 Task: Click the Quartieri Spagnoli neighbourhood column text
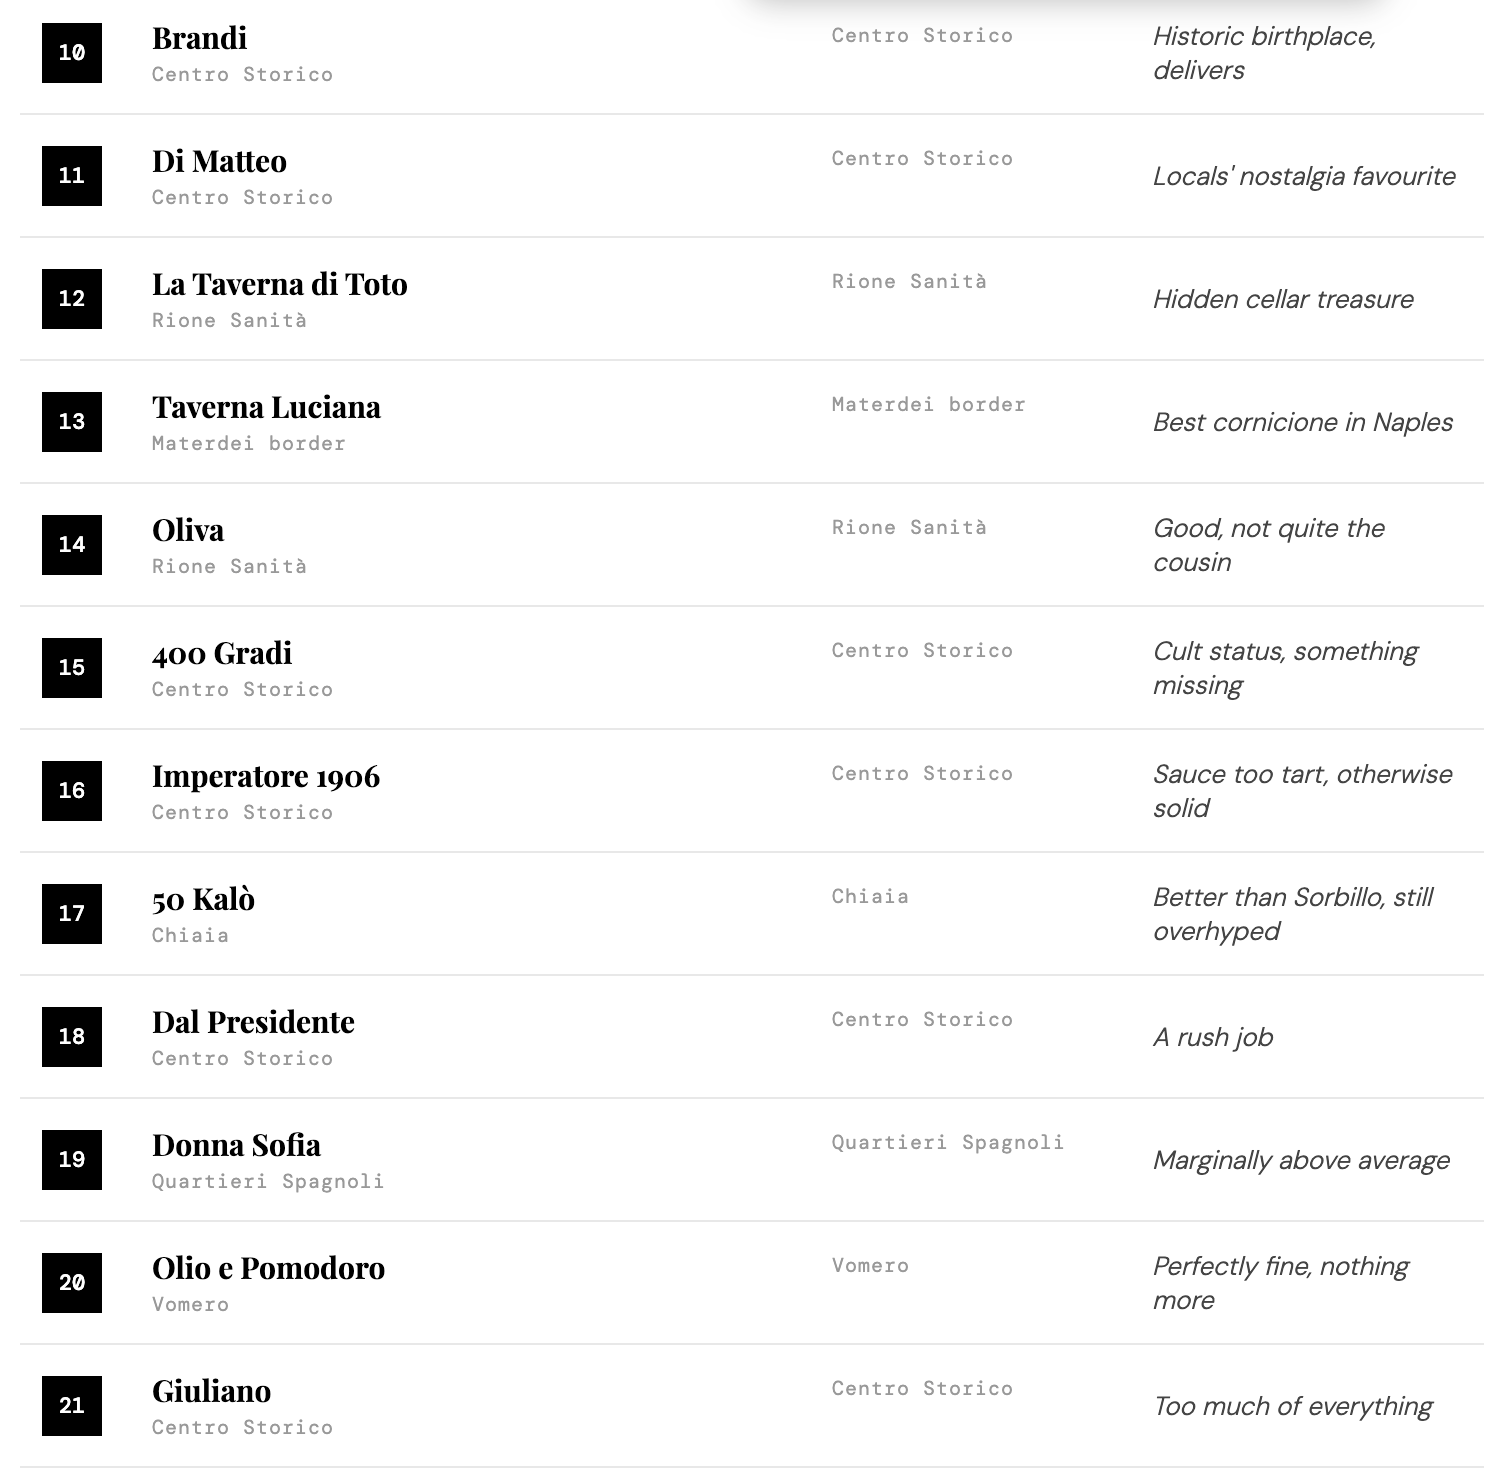coord(947,1142)
